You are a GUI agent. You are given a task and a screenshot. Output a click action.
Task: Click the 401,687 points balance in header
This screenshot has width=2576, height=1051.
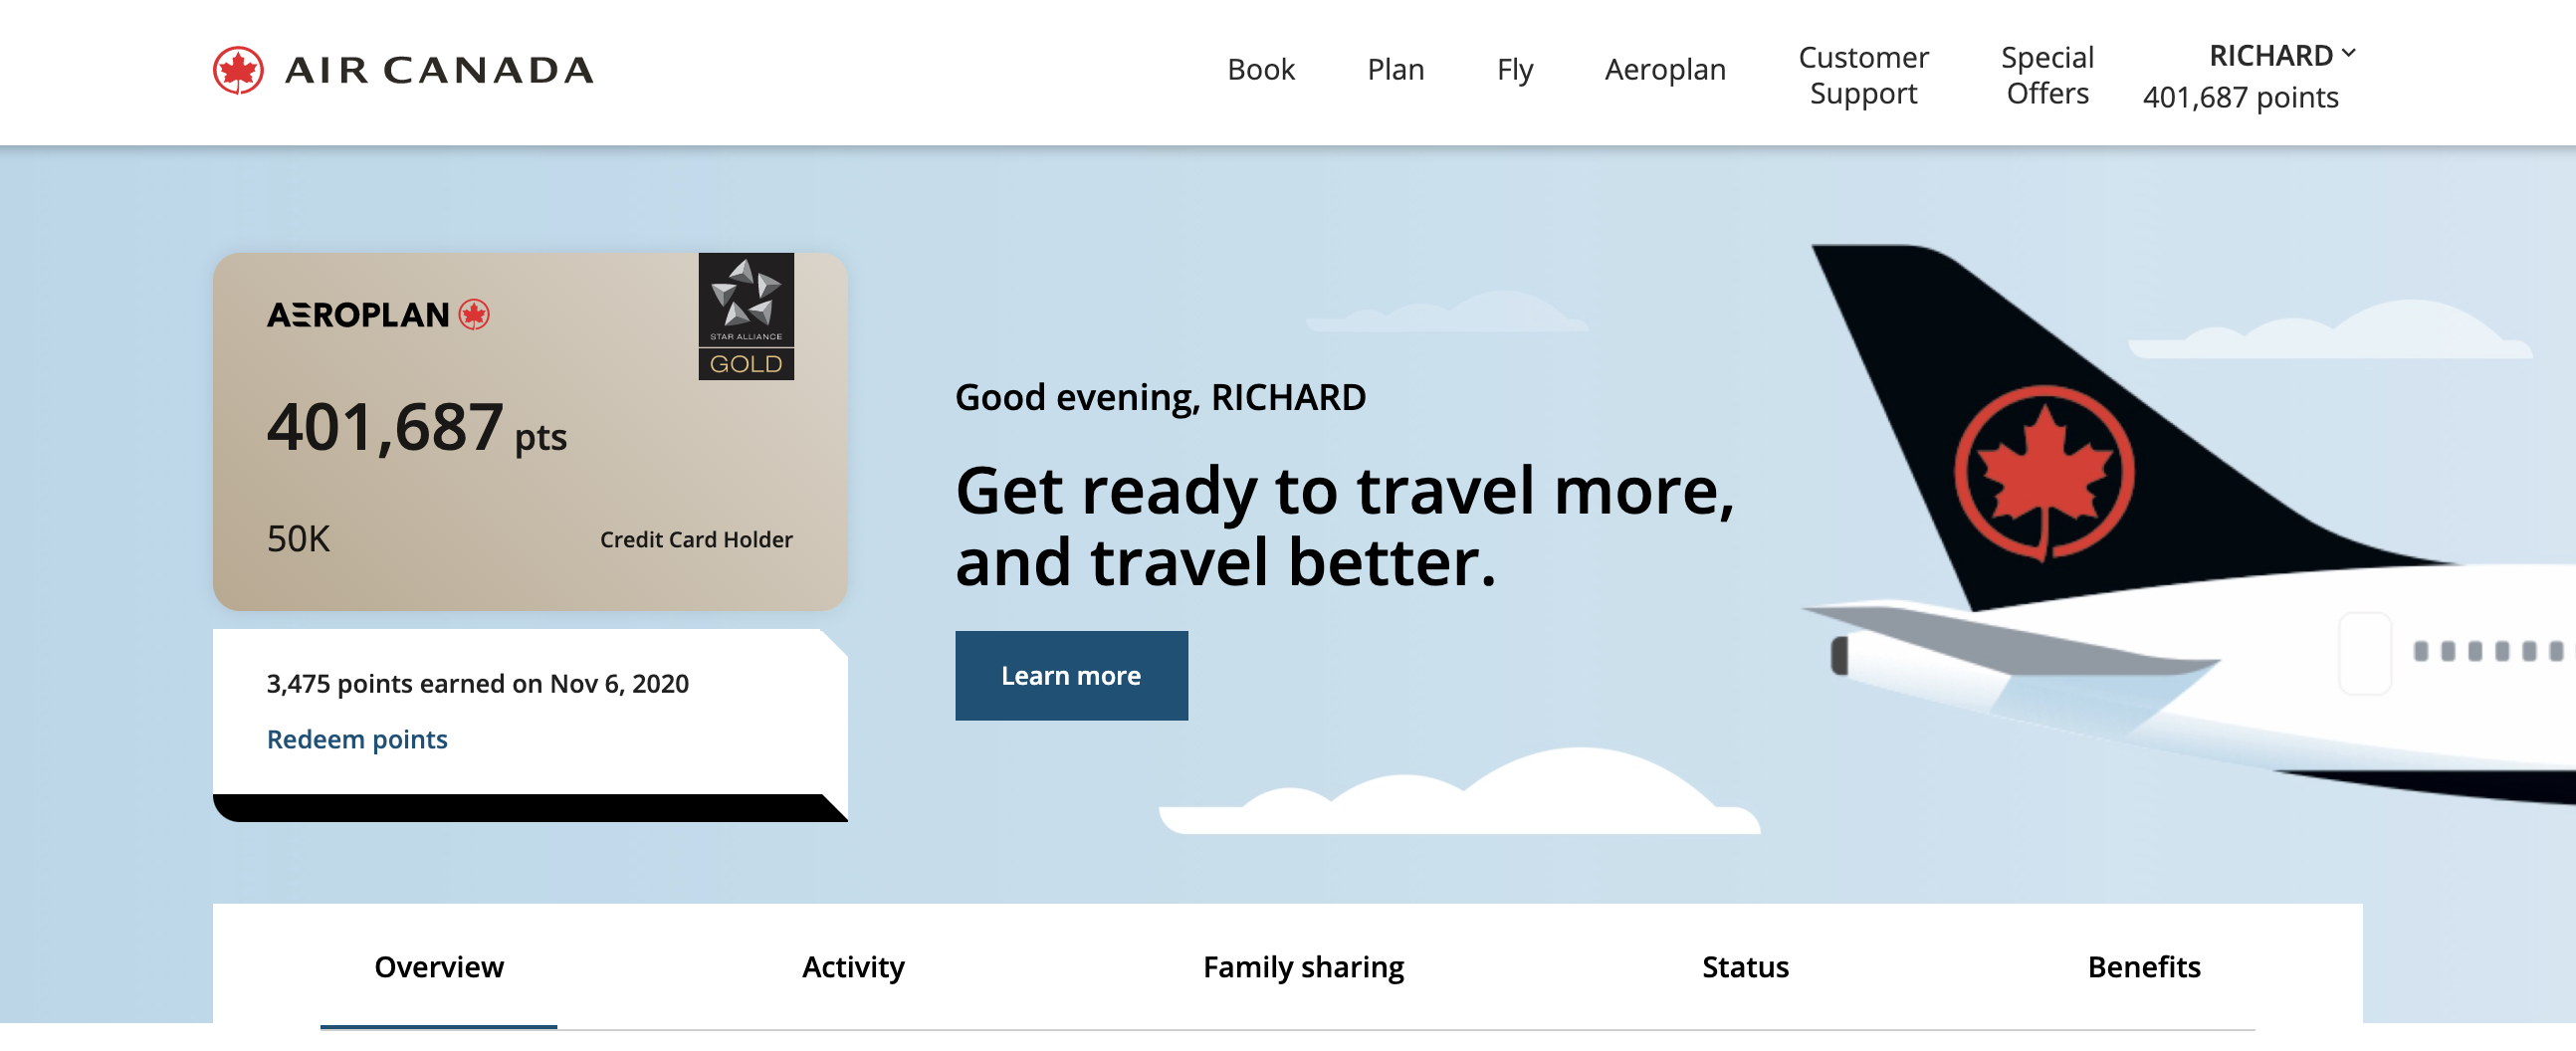pyautogui.click(x=2240, y=98)
